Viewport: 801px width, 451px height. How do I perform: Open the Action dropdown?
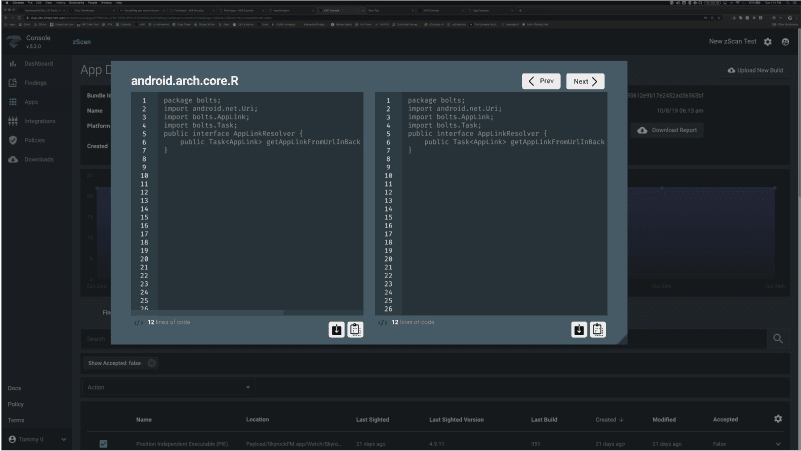point(168,387)
